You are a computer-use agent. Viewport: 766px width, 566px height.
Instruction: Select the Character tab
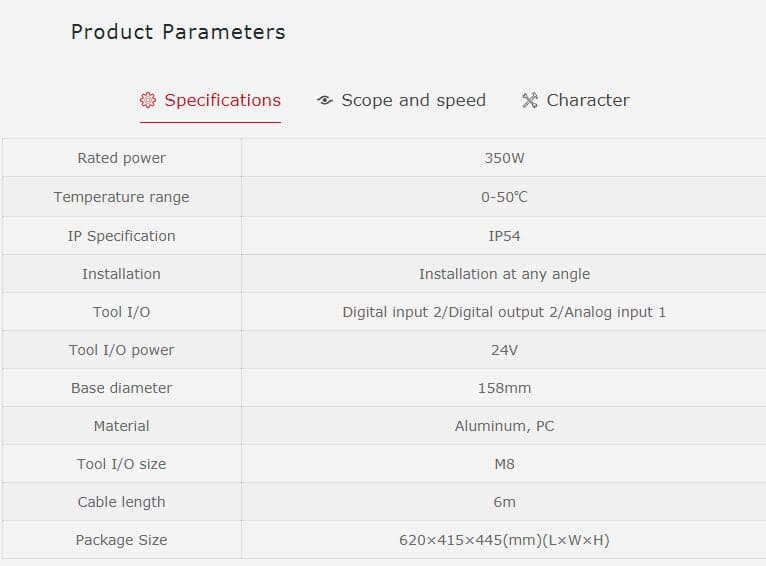[588, 100]
